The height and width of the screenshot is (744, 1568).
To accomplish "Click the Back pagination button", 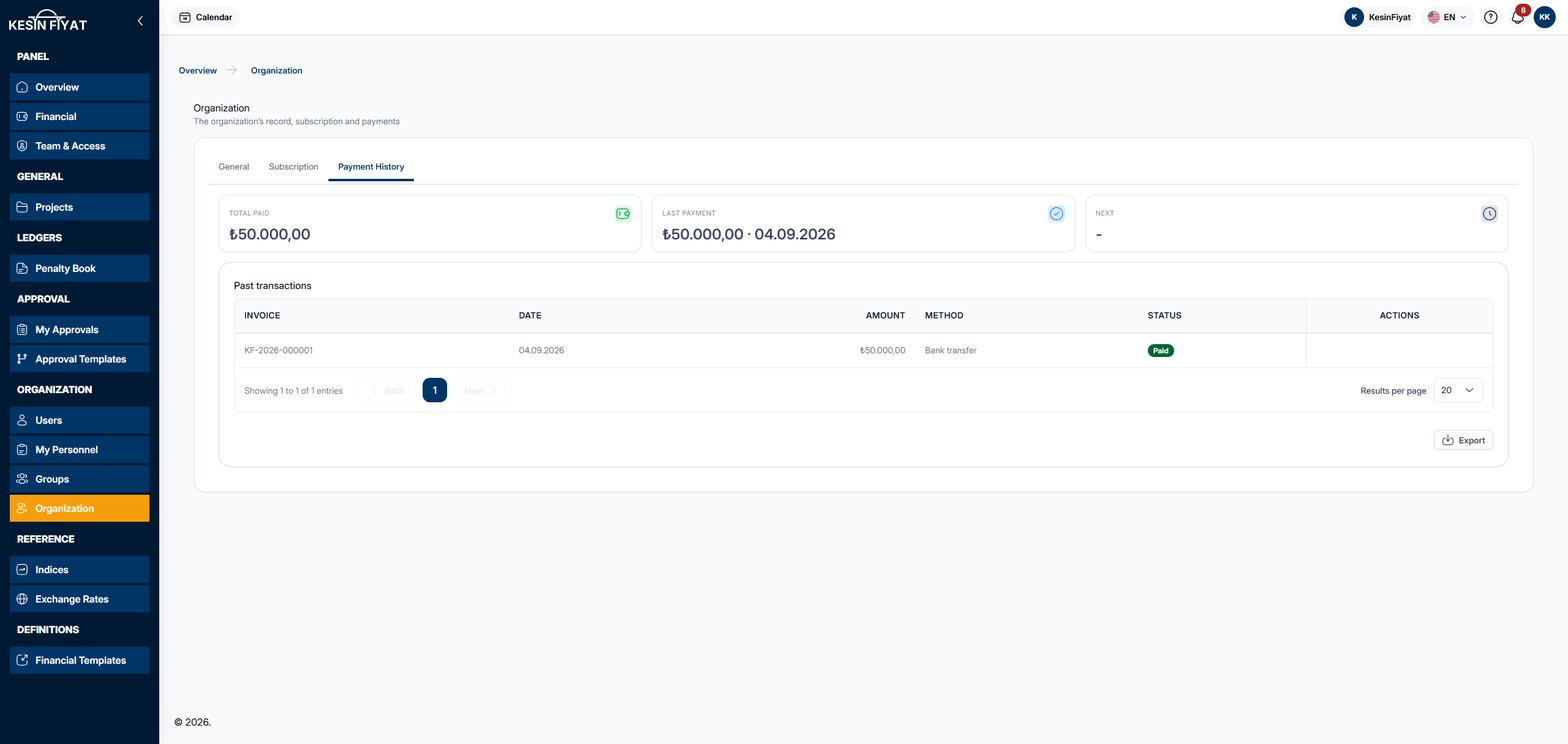I will 387,390.
